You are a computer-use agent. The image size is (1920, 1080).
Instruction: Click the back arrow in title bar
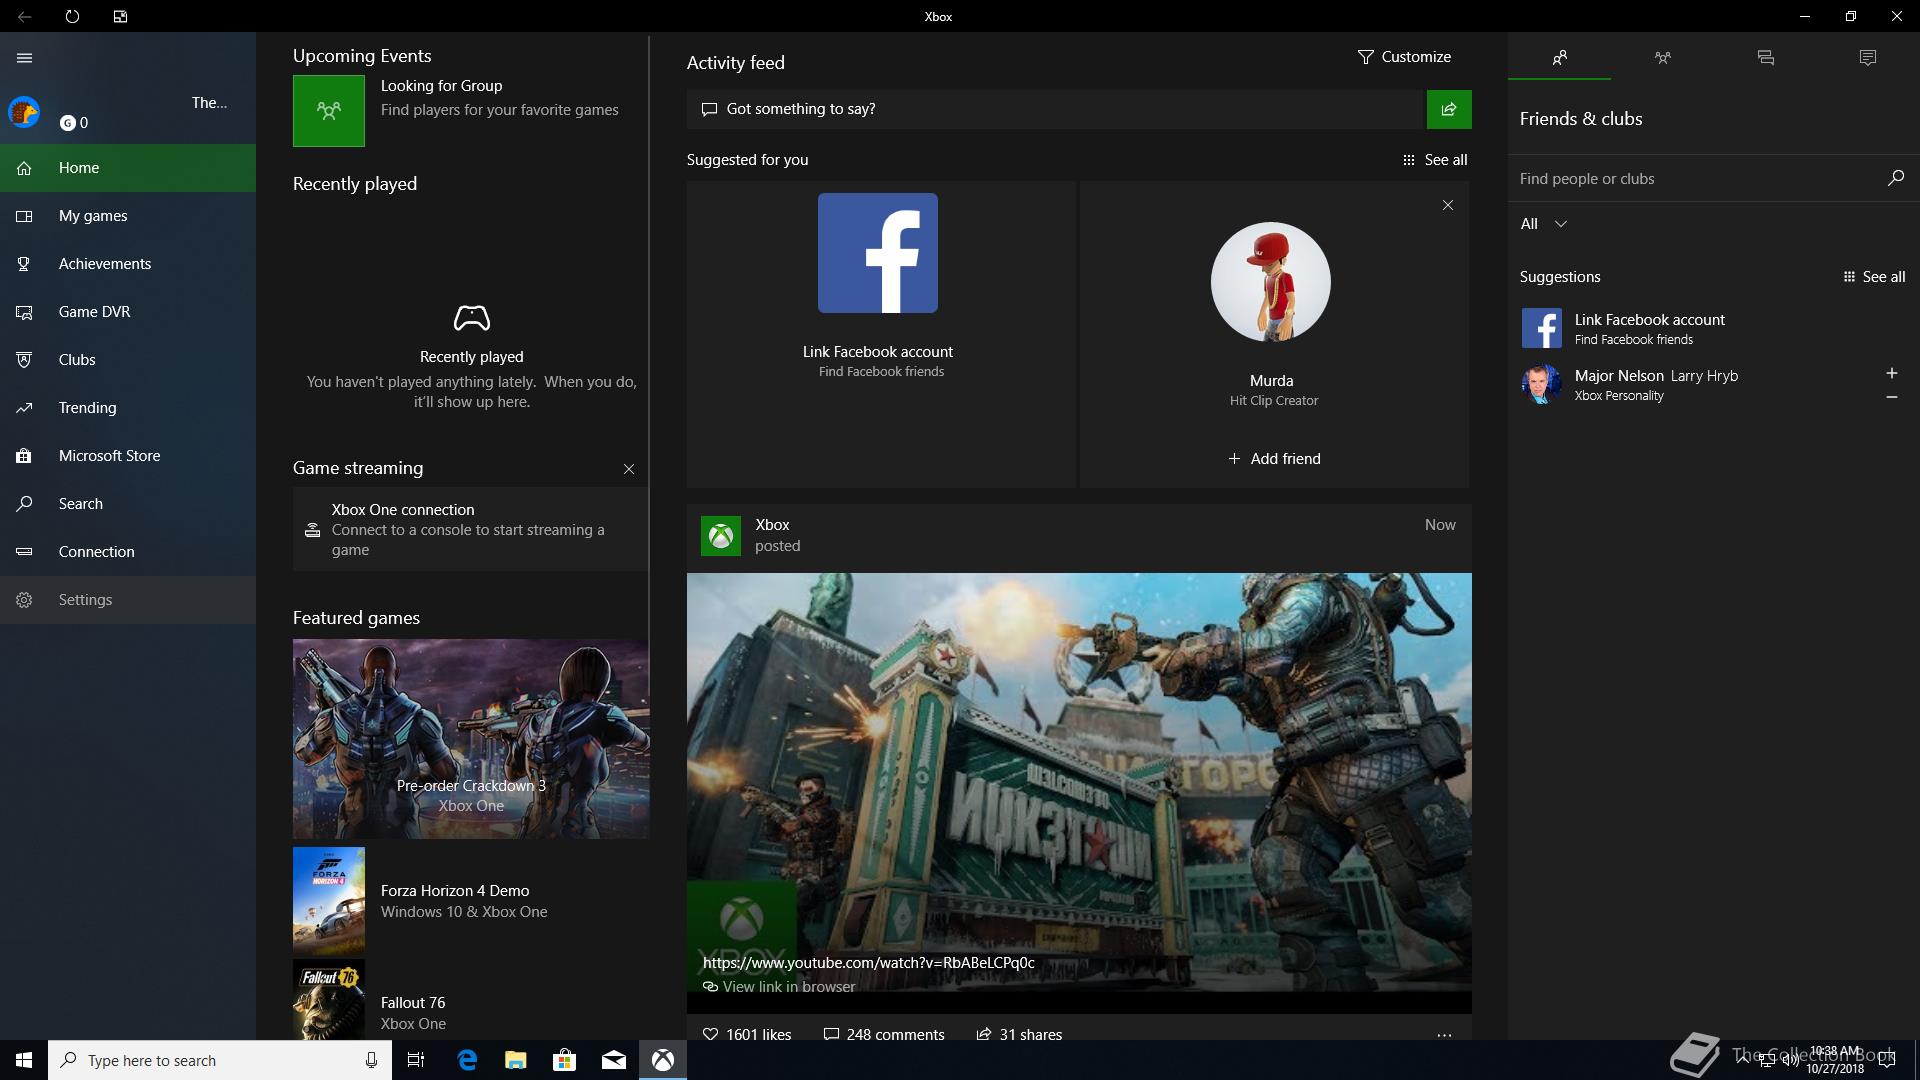click(x=24, y=16)
